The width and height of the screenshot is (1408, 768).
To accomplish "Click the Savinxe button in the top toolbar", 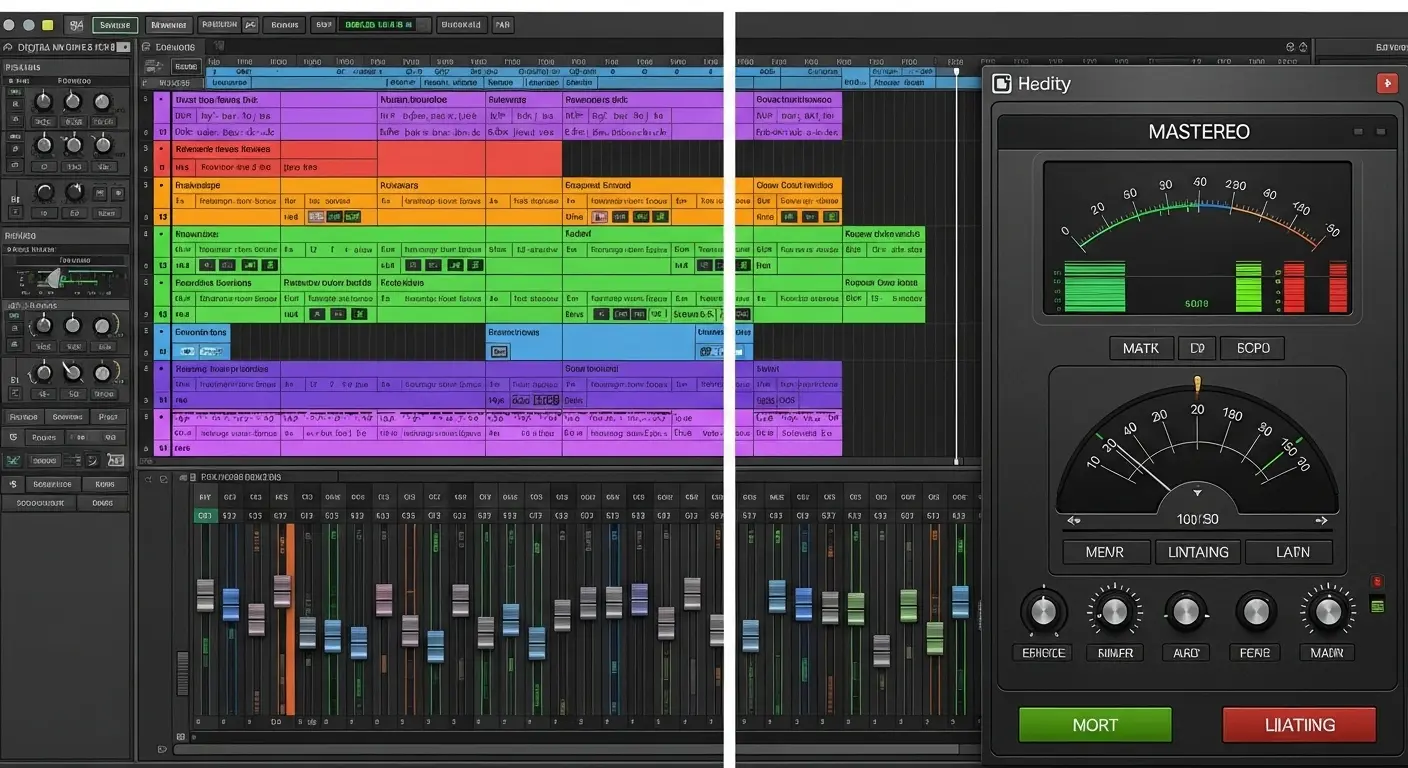I will (x=115, y=25).
